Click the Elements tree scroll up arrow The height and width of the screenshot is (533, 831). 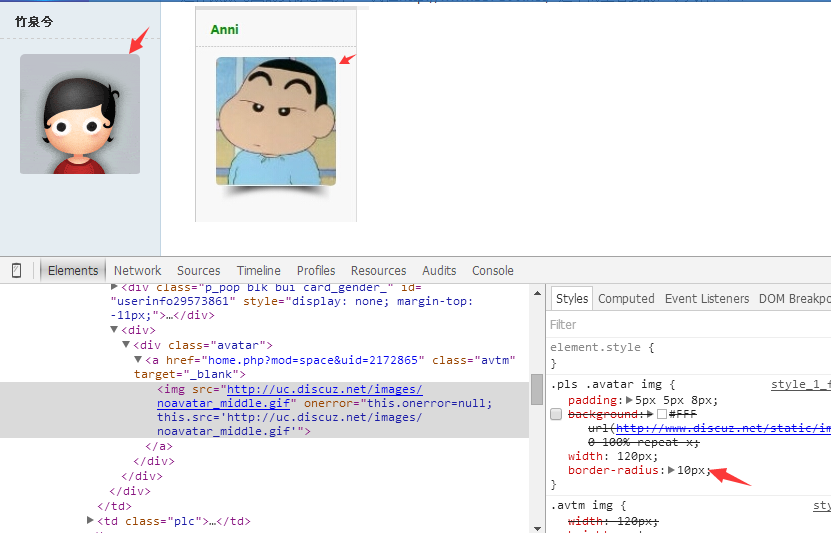pos(537,293)
